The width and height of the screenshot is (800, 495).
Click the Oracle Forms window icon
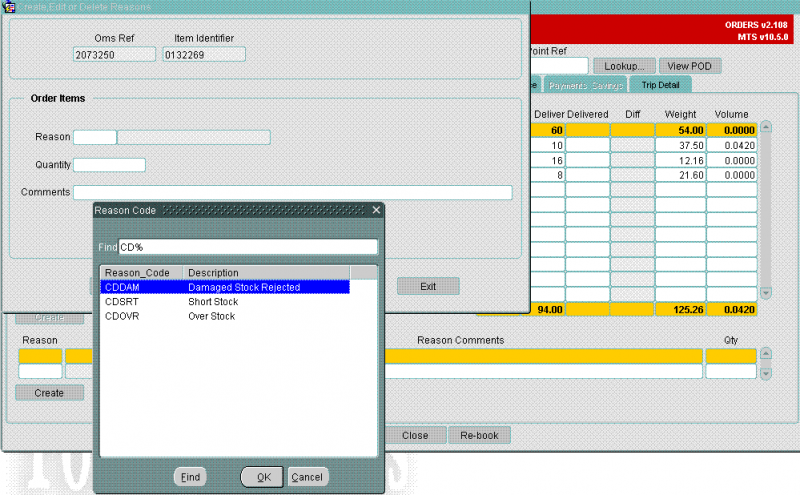pyautogui.click(x=9, y=7)
